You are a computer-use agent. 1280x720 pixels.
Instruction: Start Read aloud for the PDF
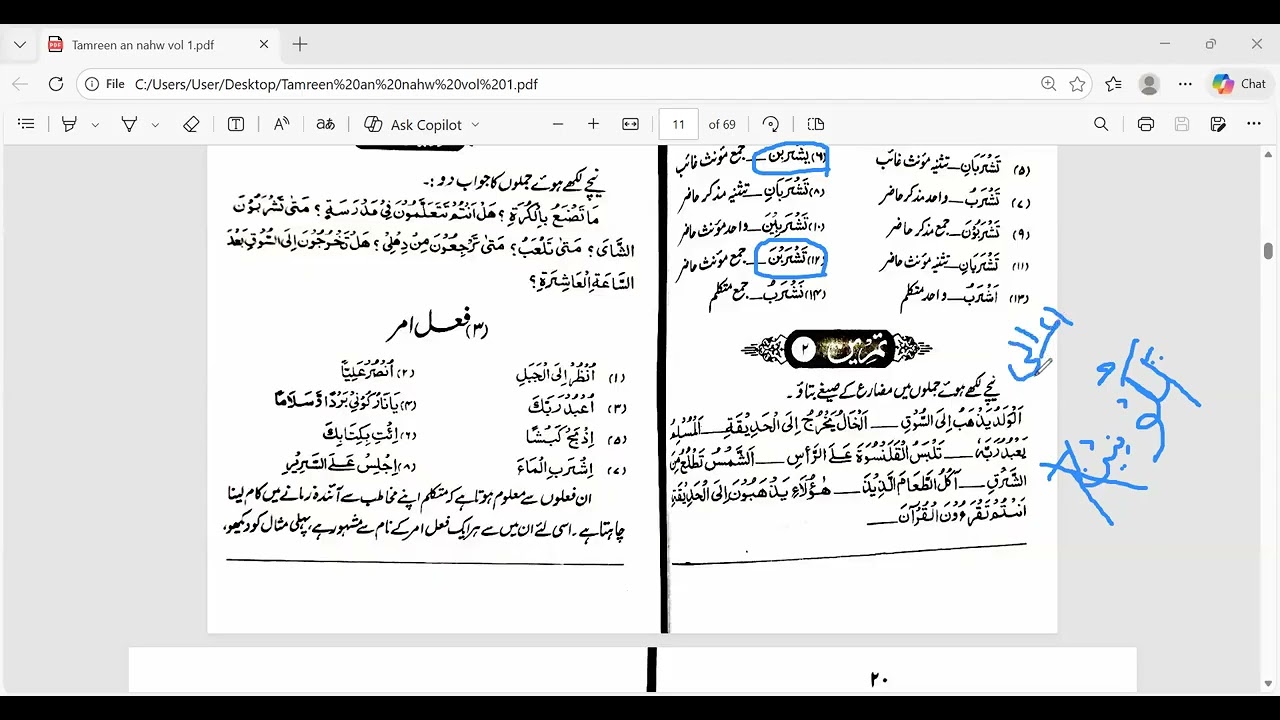pos(281,124)
